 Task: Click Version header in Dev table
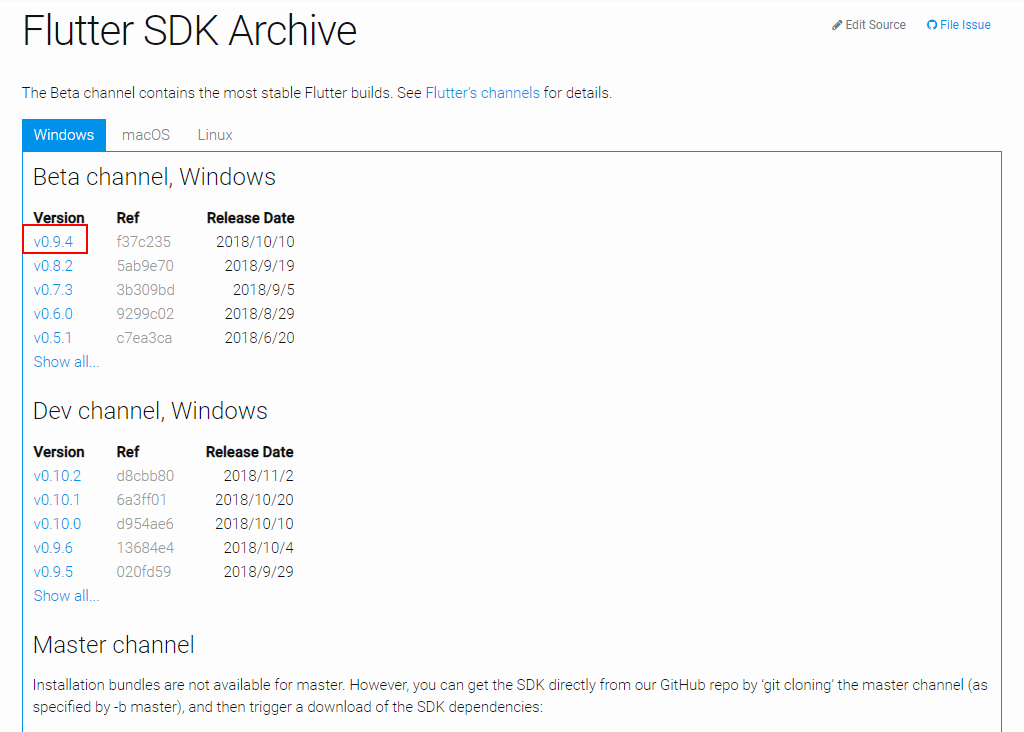tap(59, 452)
